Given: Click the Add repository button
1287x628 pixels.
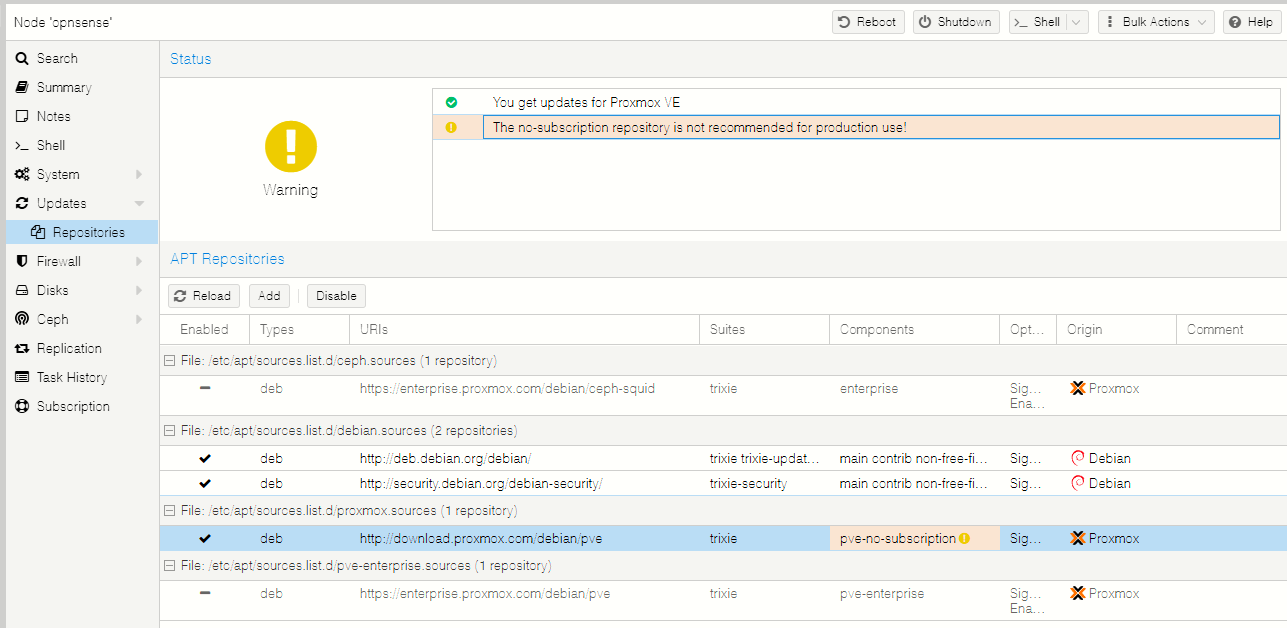Looking at the screenshot, I should pyautogui.click(x=269, y=295).
